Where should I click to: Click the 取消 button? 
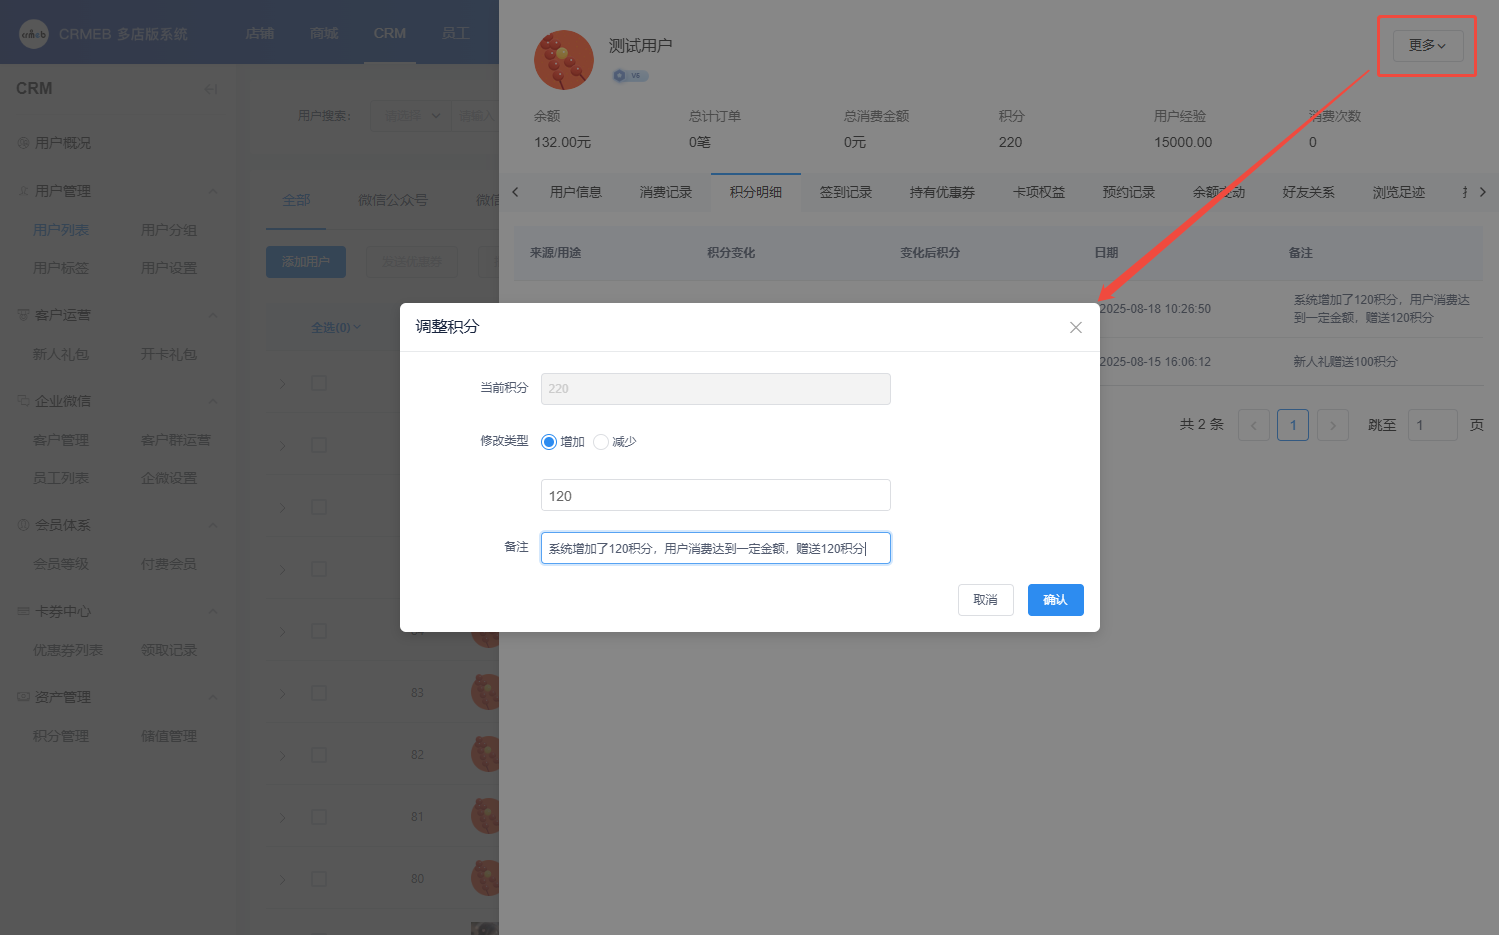pyautogui.click(x=985, y=600)
